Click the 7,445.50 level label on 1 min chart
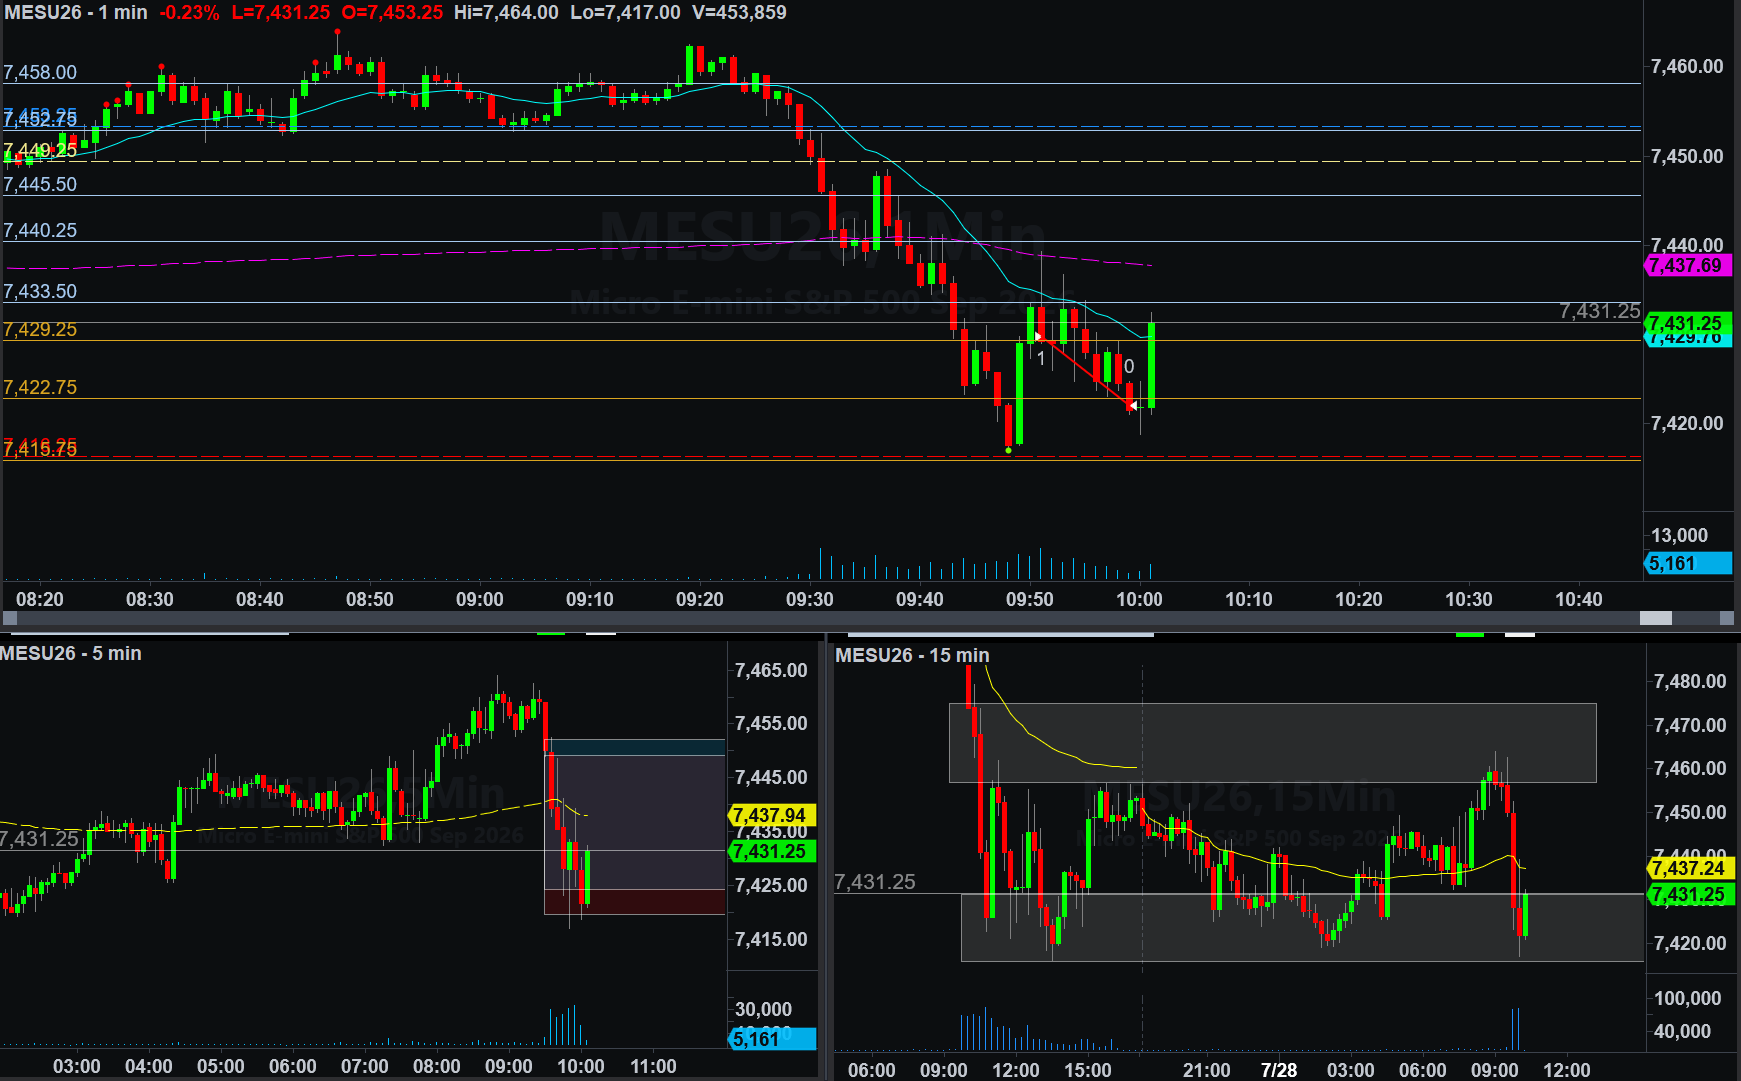Screen dimensions: 1741x1081 pyautogui.click(x=40, y=184)
